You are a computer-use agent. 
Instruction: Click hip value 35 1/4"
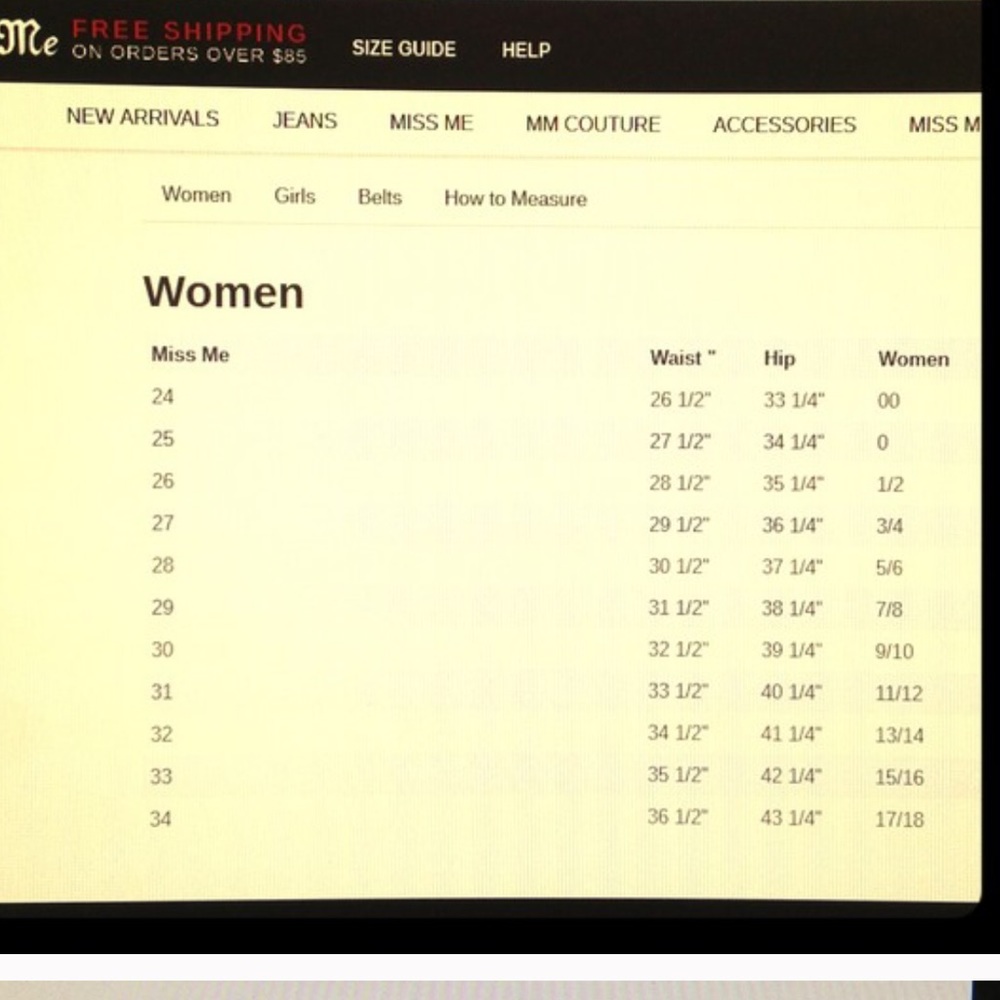pyautogui.click(x=793, y=484)
